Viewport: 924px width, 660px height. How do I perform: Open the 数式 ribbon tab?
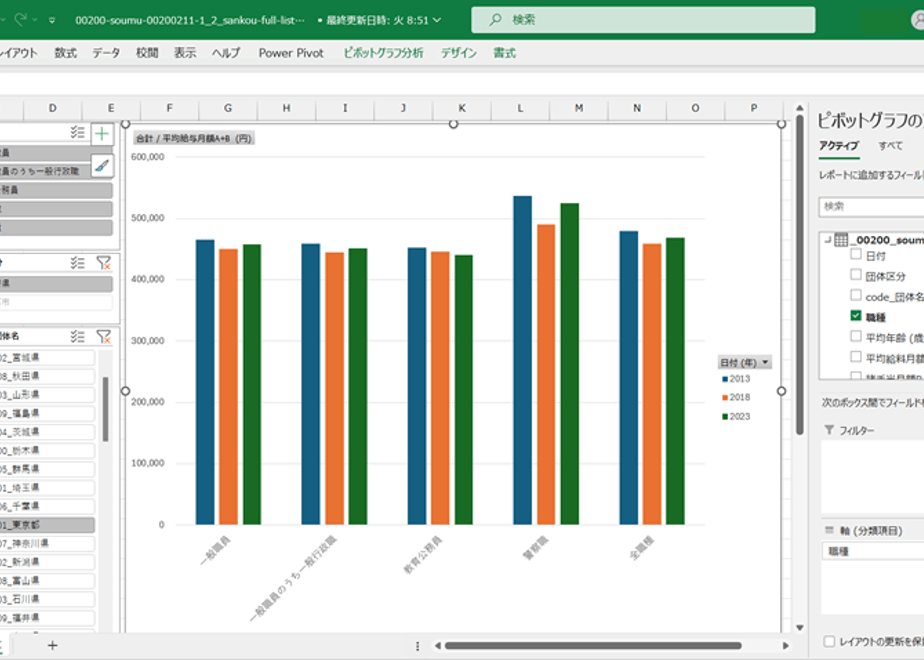pyautogui.click(x=65, y=53)
